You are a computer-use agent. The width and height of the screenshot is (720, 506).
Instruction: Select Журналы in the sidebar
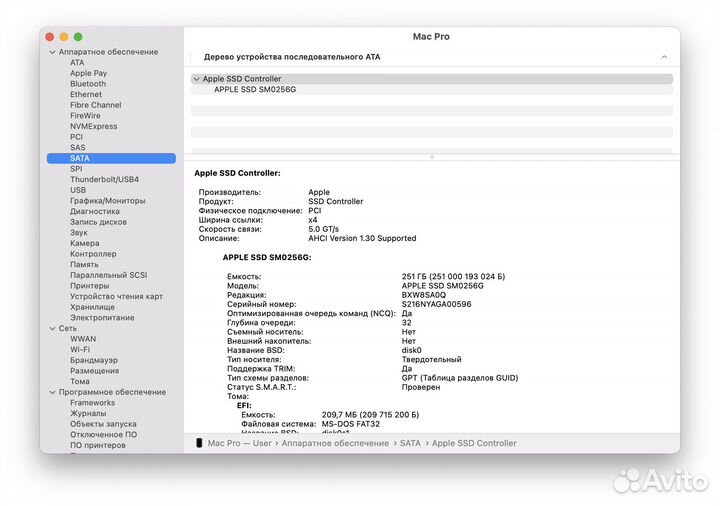88,413
